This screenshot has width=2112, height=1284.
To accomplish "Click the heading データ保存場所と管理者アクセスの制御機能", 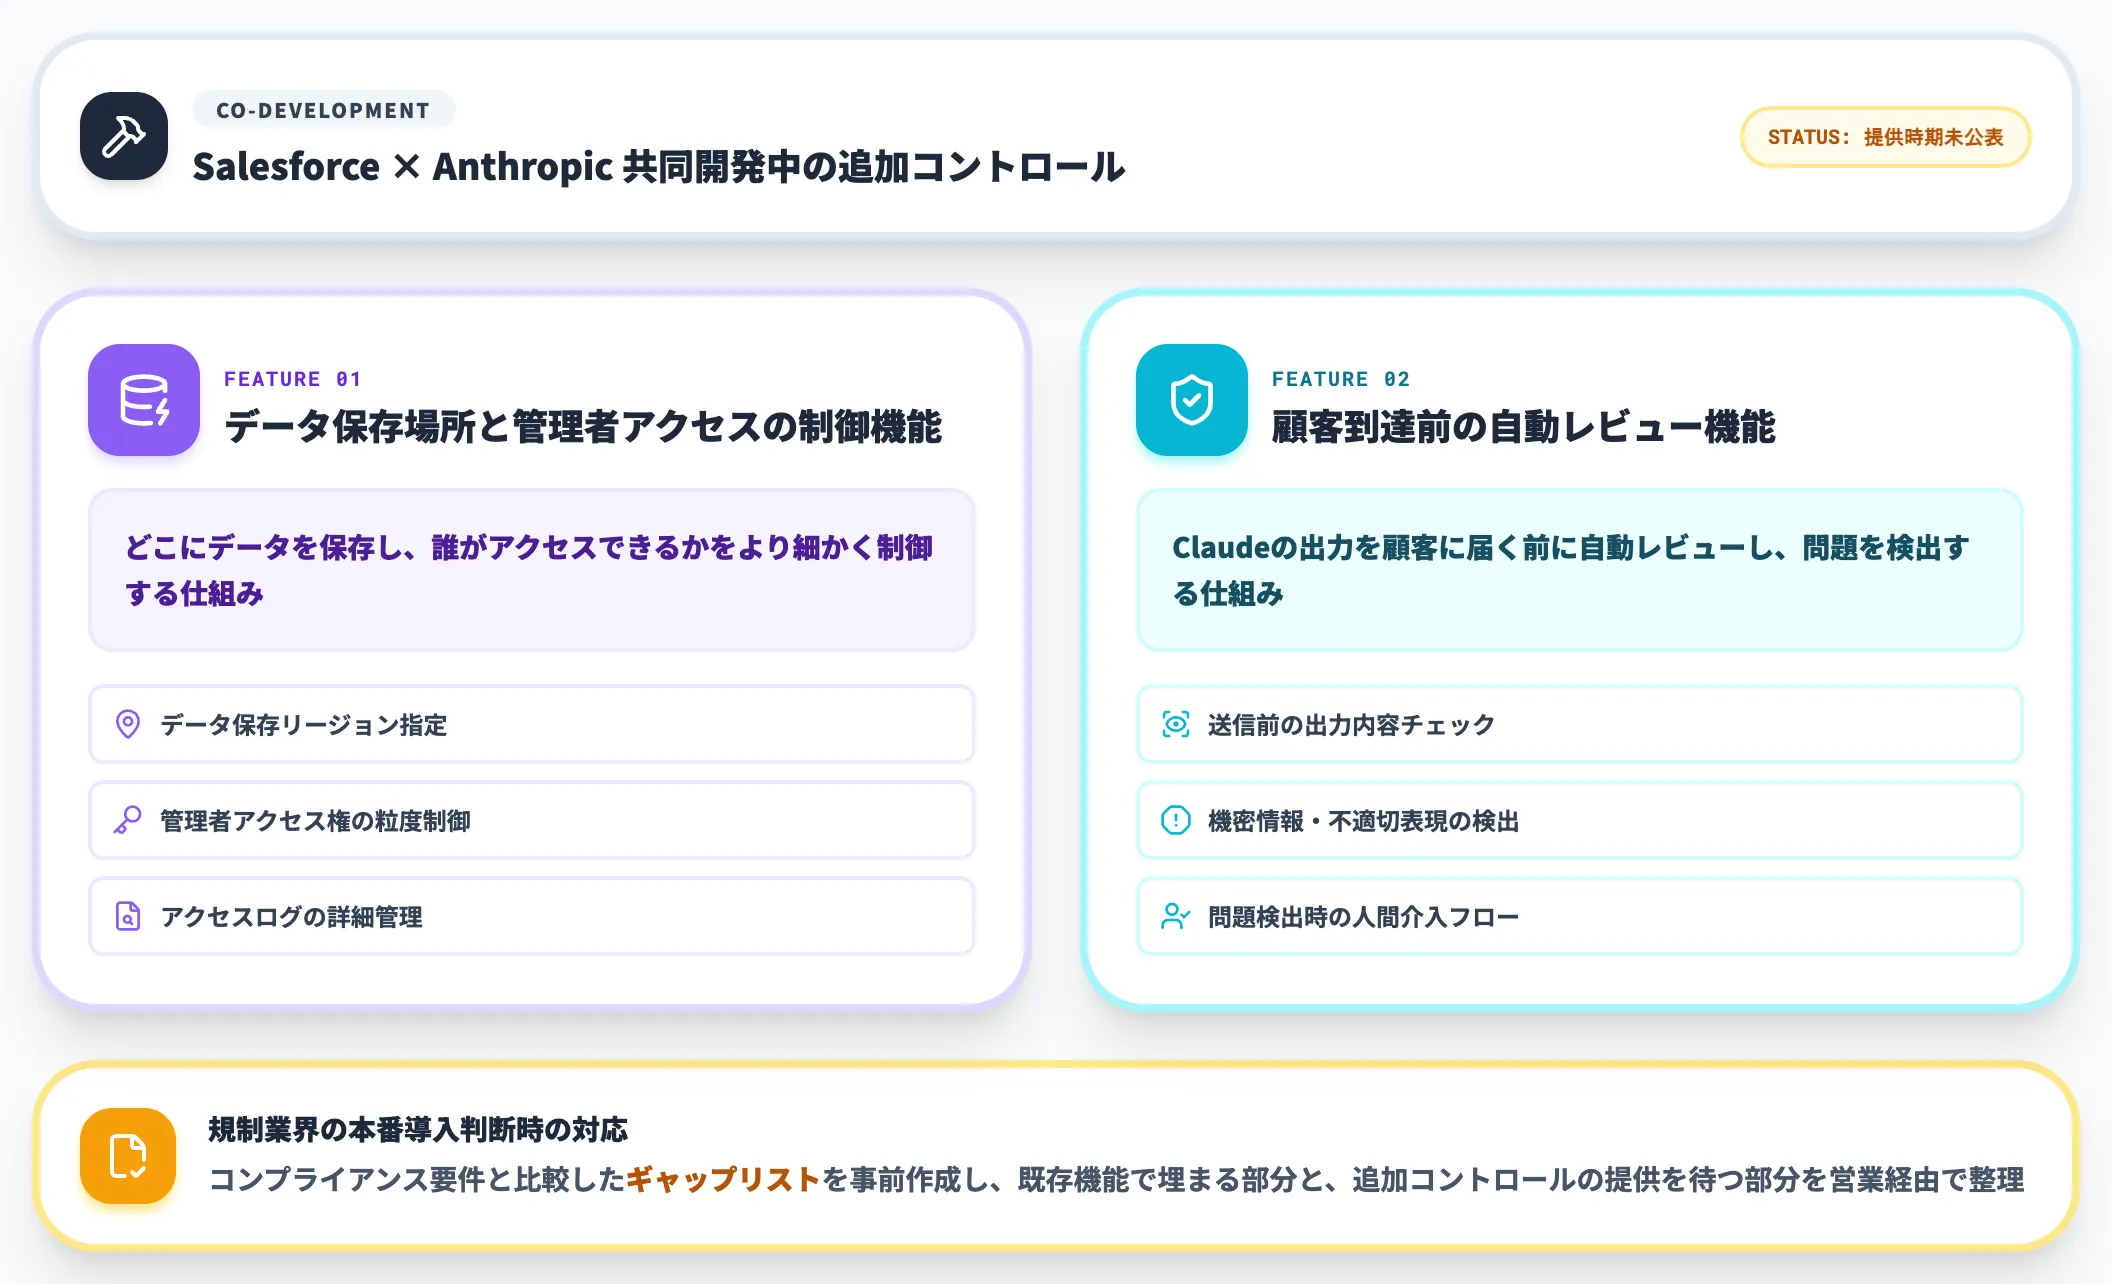I will click(583, 427).
